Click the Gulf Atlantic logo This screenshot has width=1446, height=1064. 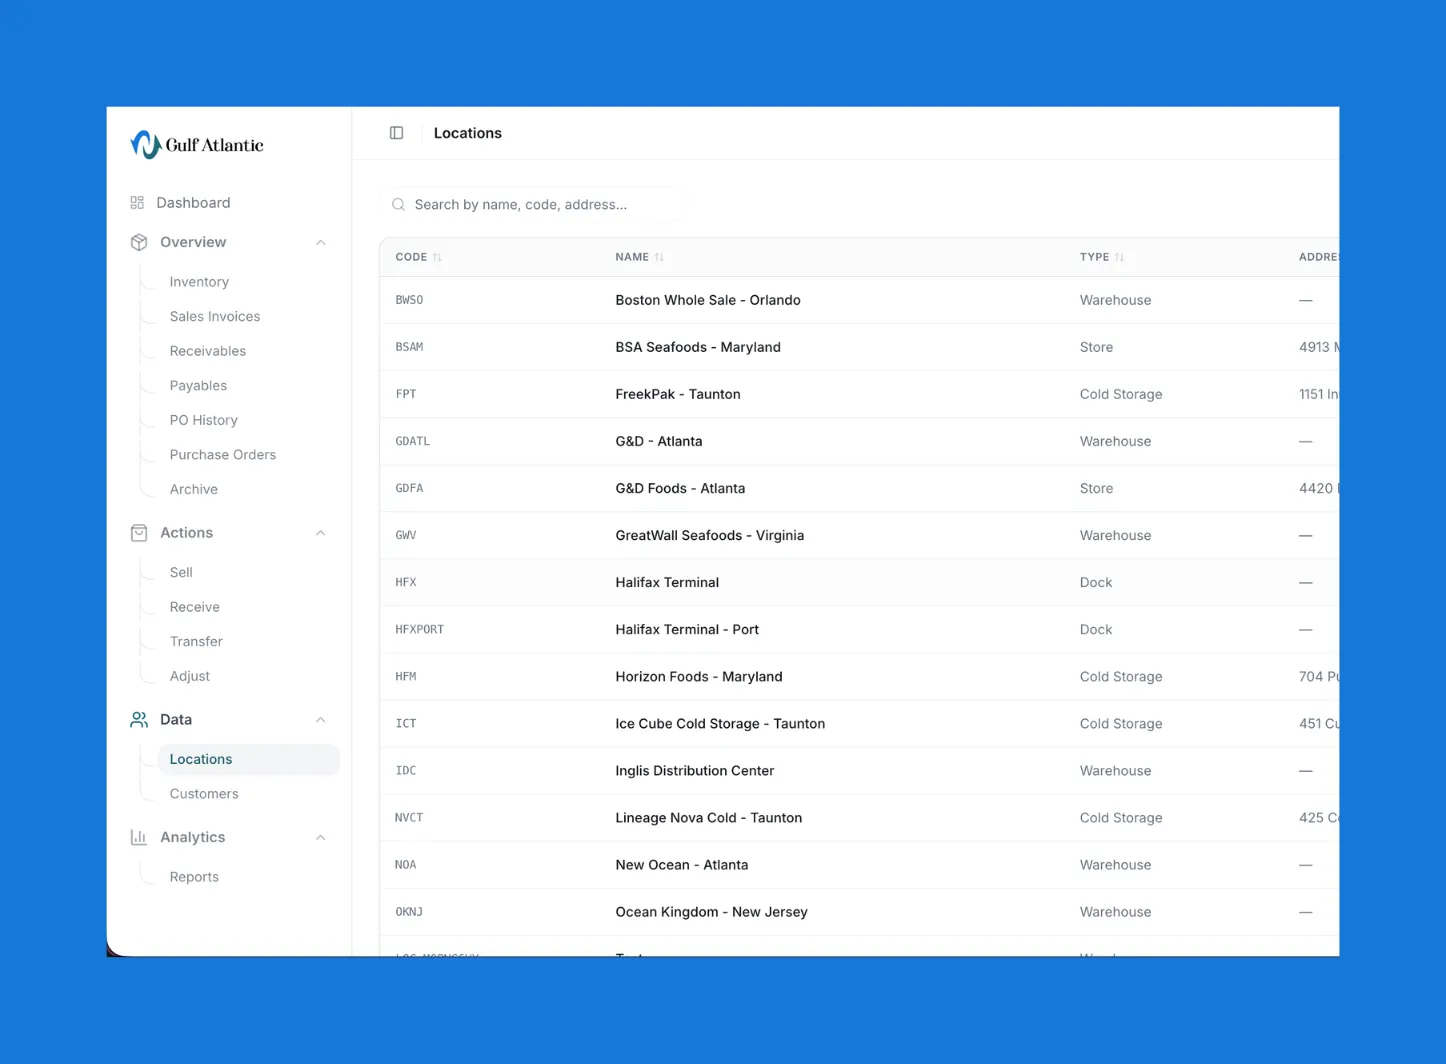pyautogui.click(x=197, y=145)
